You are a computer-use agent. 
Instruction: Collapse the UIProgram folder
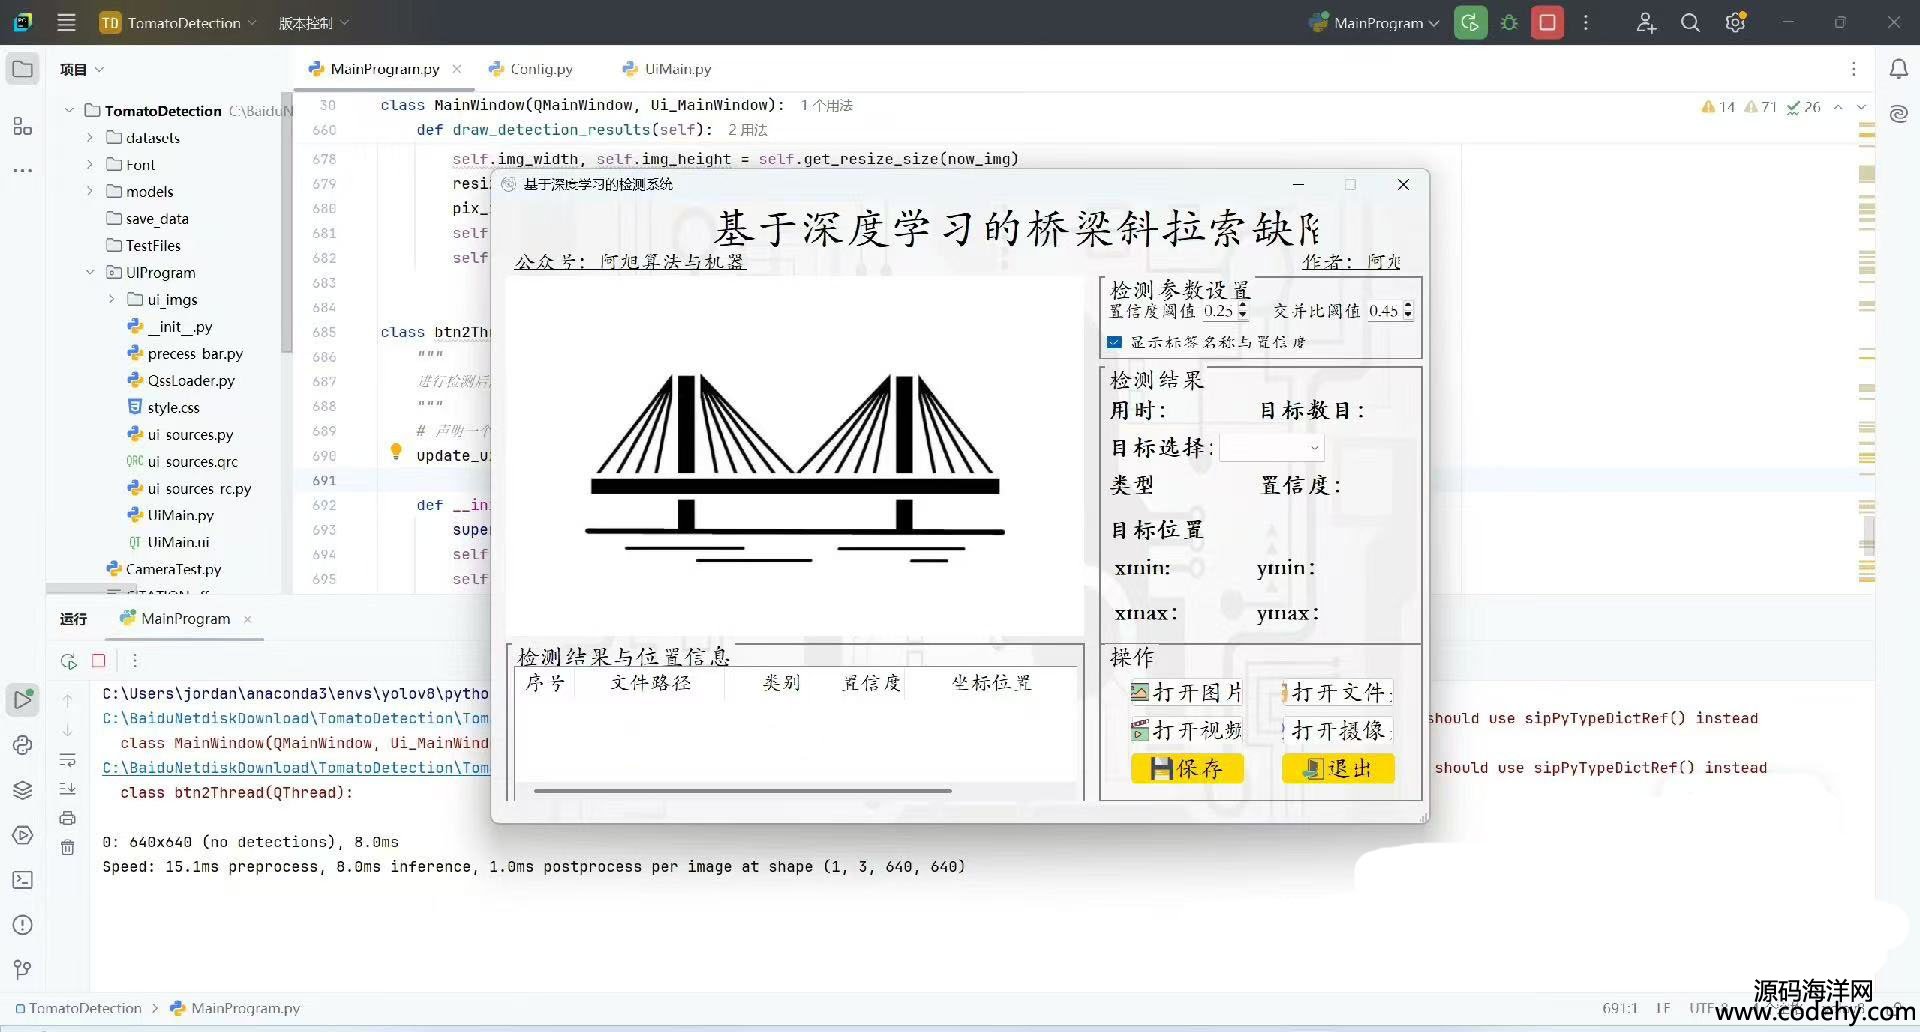pos(90,272)
